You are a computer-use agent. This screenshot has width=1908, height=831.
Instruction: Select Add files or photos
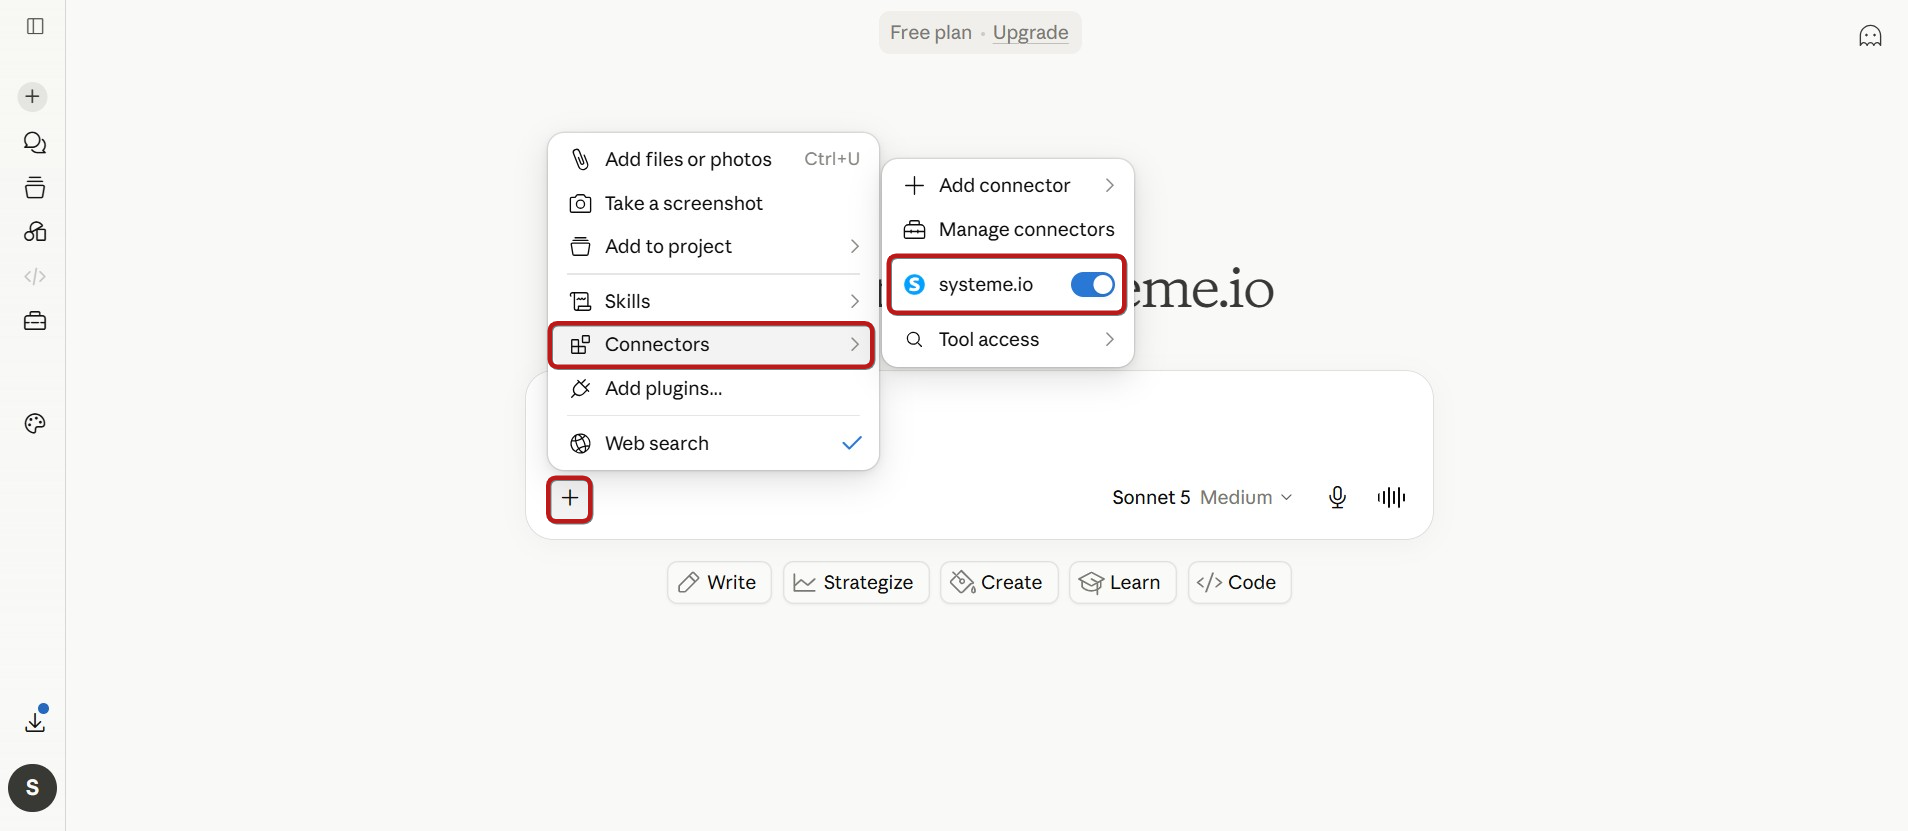713,159
